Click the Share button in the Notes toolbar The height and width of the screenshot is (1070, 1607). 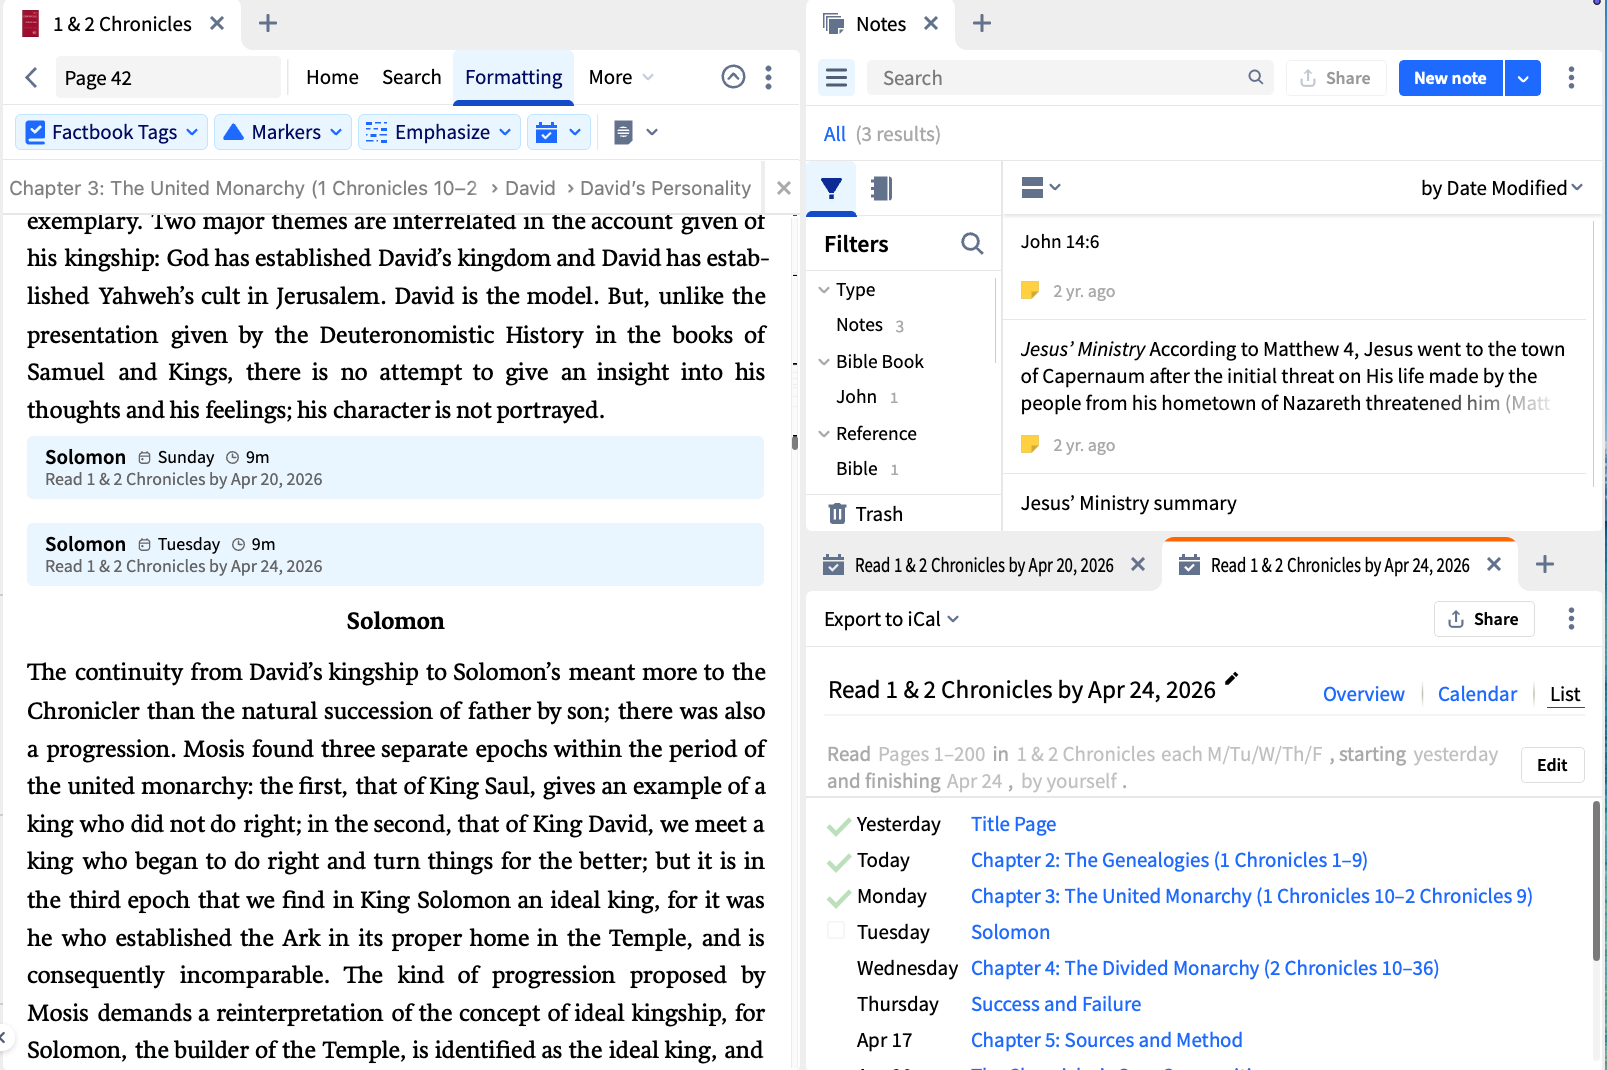click(x=1335, y=78)
